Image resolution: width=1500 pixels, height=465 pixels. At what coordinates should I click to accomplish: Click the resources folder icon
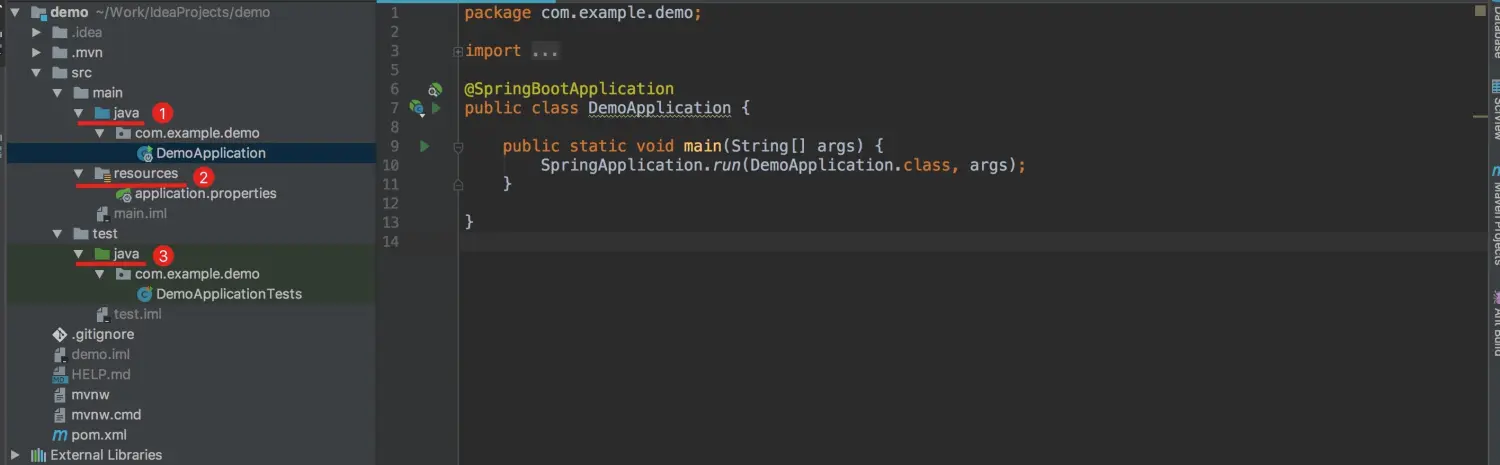coord(101,173)
